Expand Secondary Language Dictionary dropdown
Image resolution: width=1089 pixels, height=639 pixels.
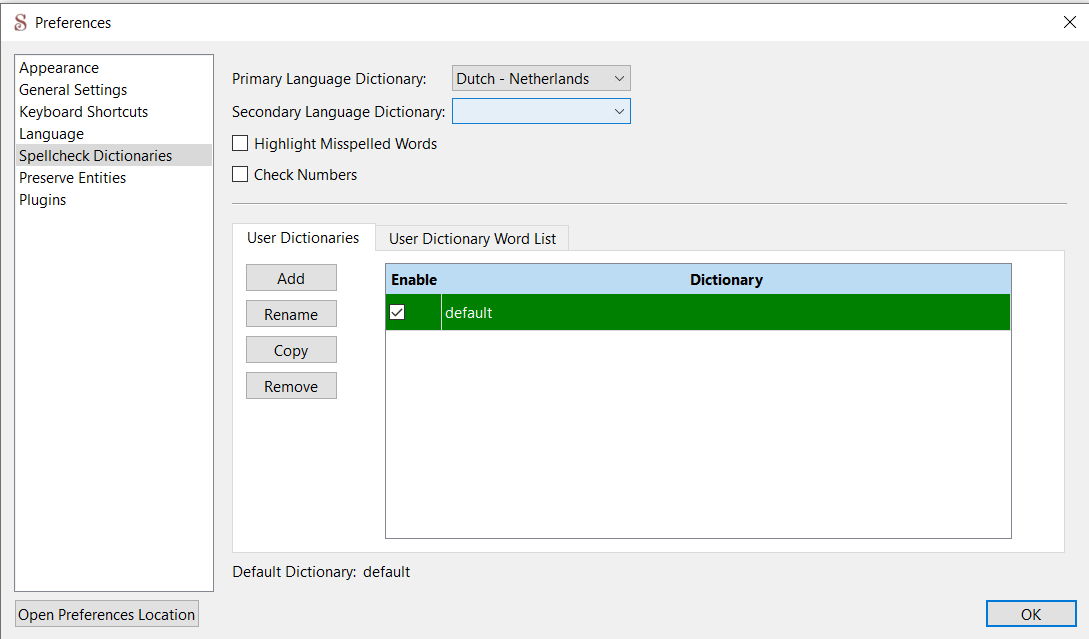pos(541,111)
